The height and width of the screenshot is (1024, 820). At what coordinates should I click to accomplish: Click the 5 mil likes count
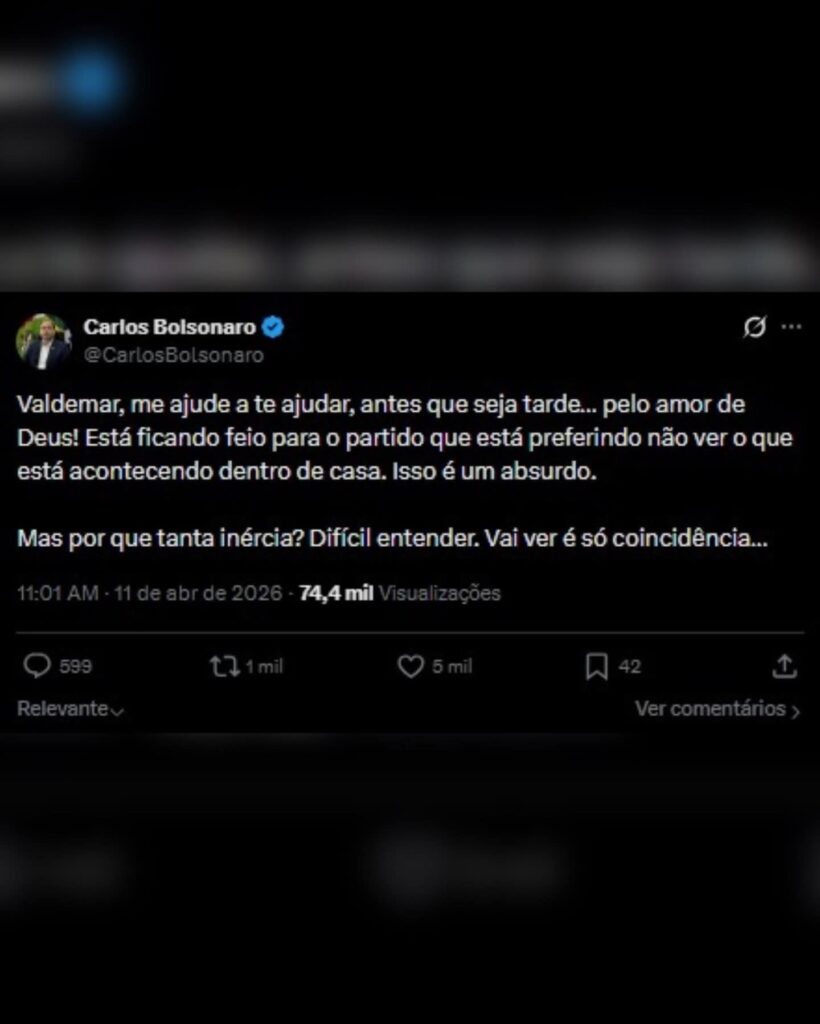click(x=452, y=666)
